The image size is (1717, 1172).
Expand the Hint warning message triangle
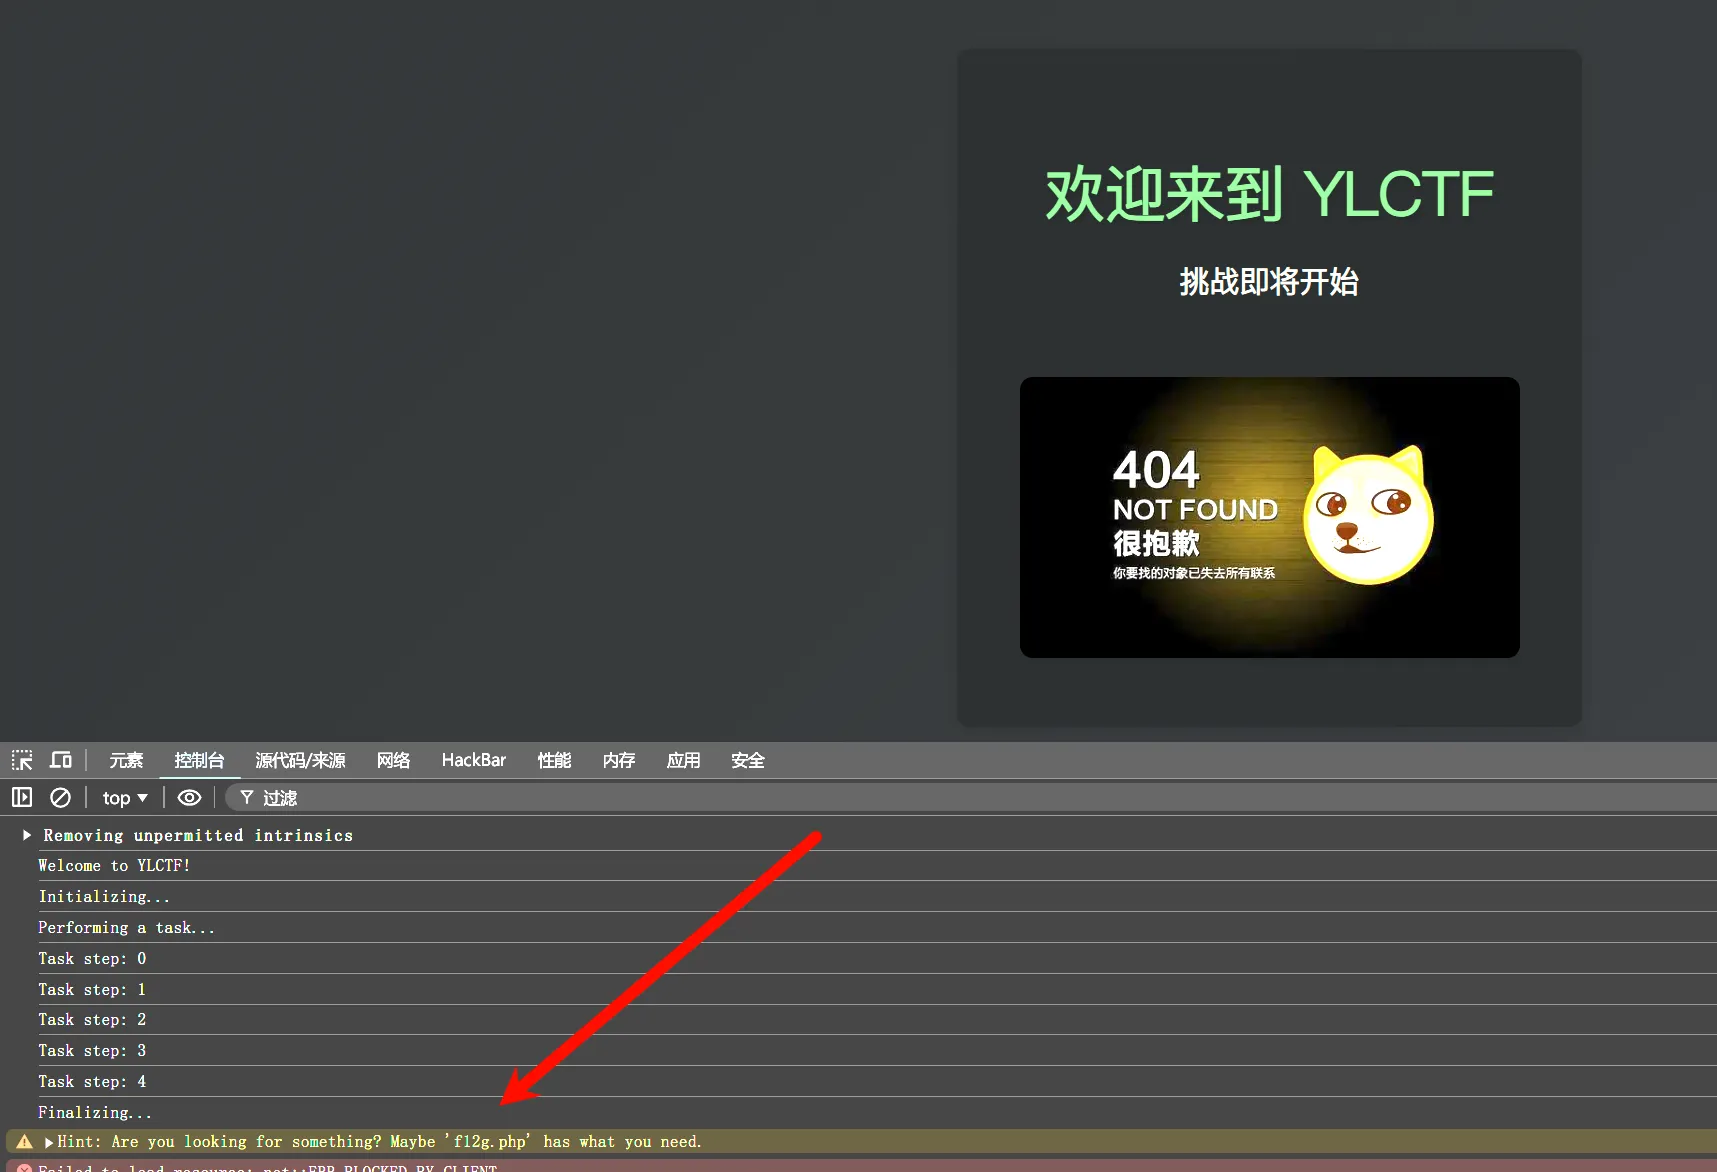pos(49,1142)
